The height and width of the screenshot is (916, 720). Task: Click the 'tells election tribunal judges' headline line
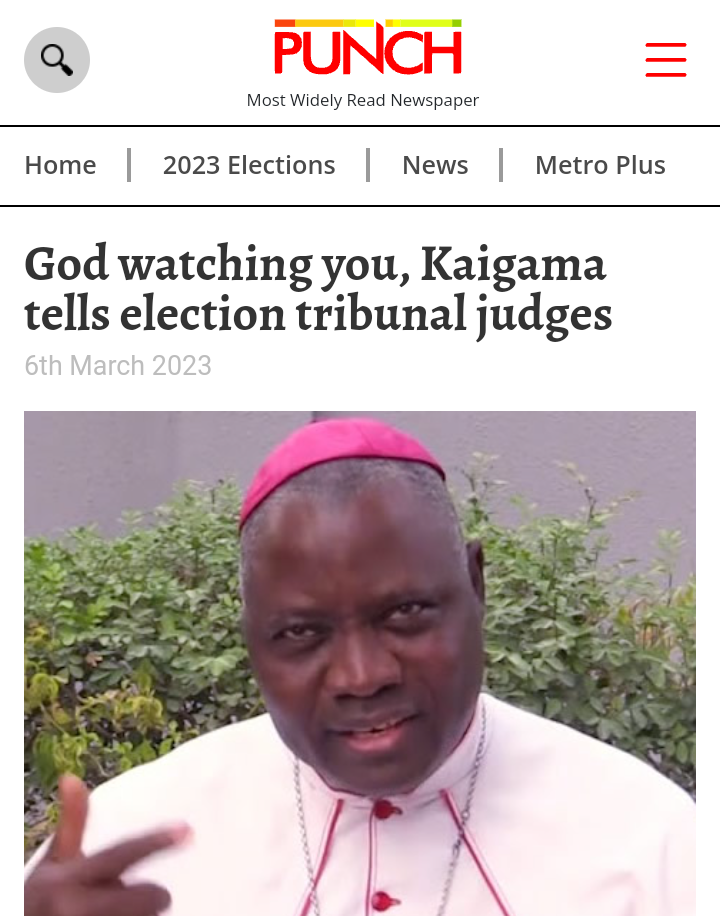coord(319,315)
